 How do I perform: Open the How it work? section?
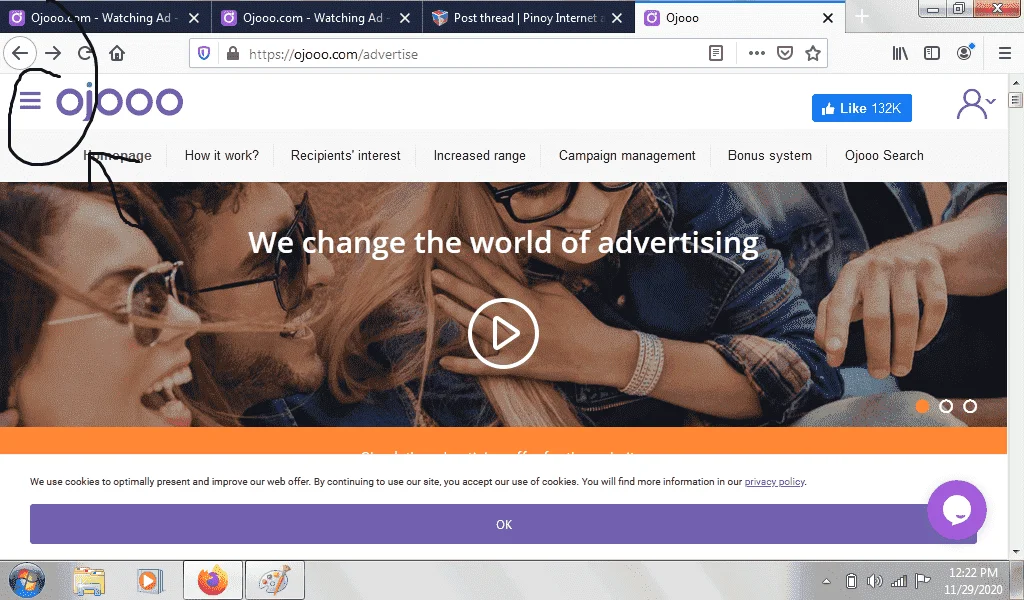[221, 155]
